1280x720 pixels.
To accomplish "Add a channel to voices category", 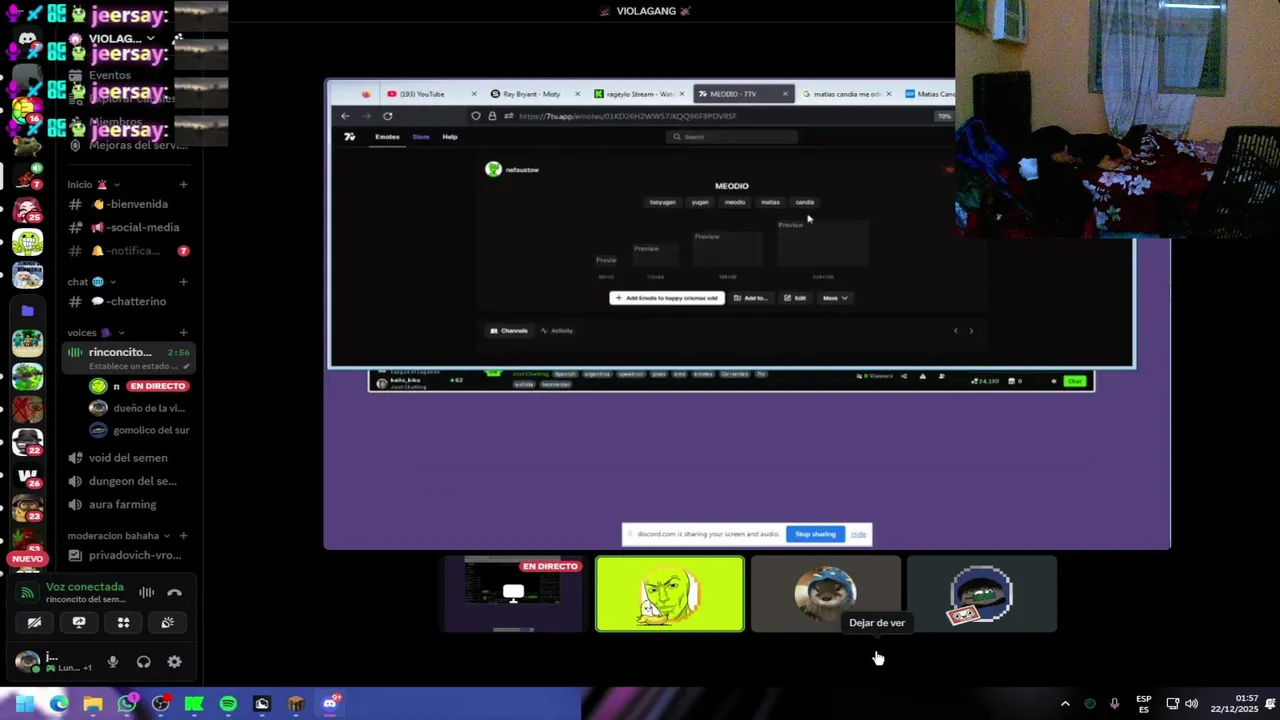I will 183,332.
